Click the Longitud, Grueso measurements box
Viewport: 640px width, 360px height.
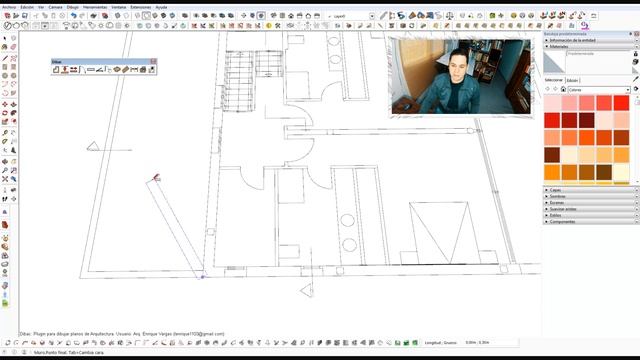(x=491, y=343)
